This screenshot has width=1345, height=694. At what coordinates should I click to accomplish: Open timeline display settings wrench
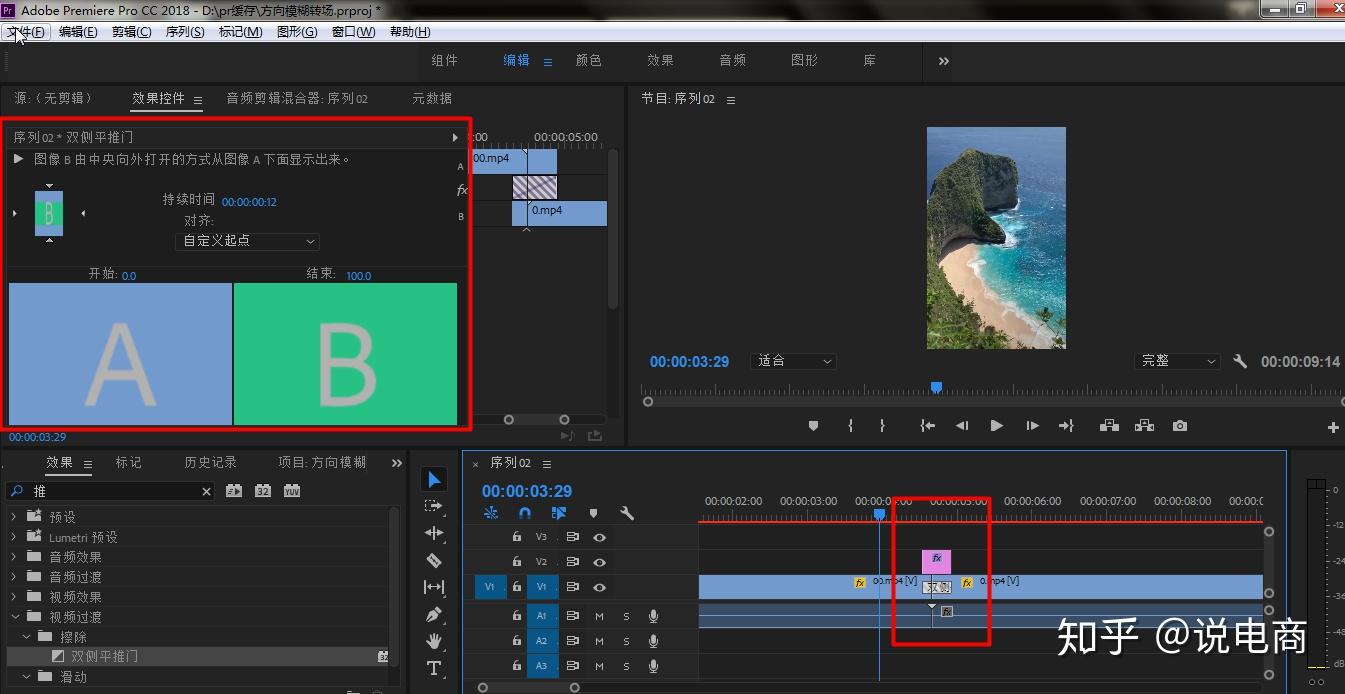pos(627,513)
